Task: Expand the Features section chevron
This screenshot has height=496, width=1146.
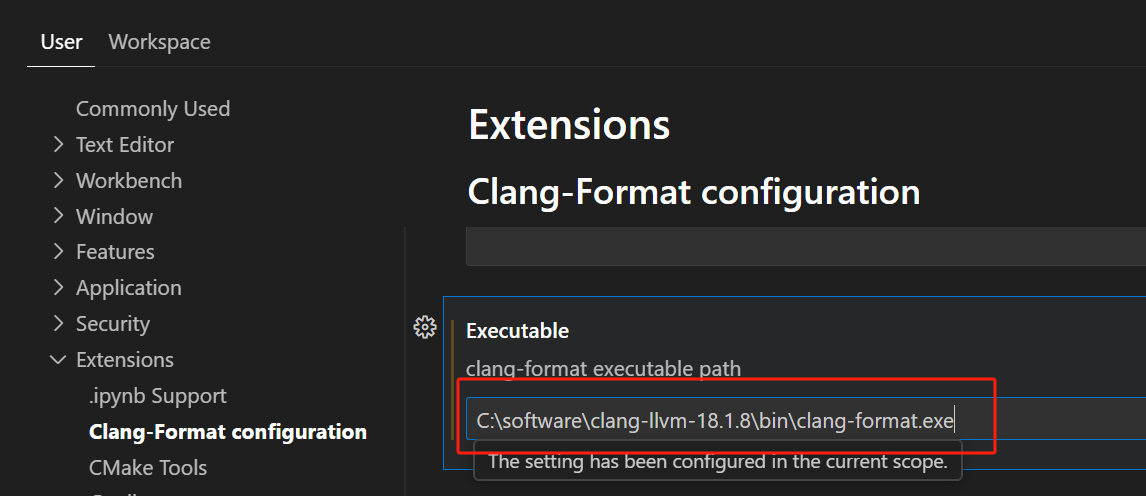Action: point(58,252)
